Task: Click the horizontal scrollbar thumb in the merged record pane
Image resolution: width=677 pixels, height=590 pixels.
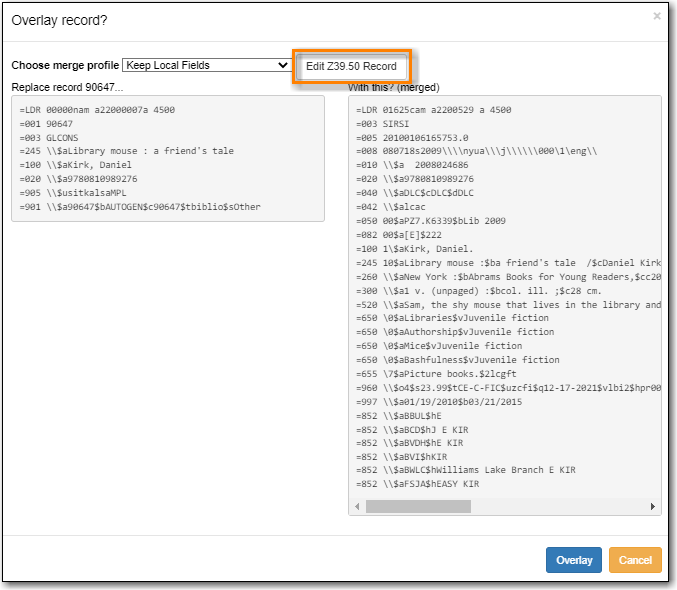Action: 418,506
